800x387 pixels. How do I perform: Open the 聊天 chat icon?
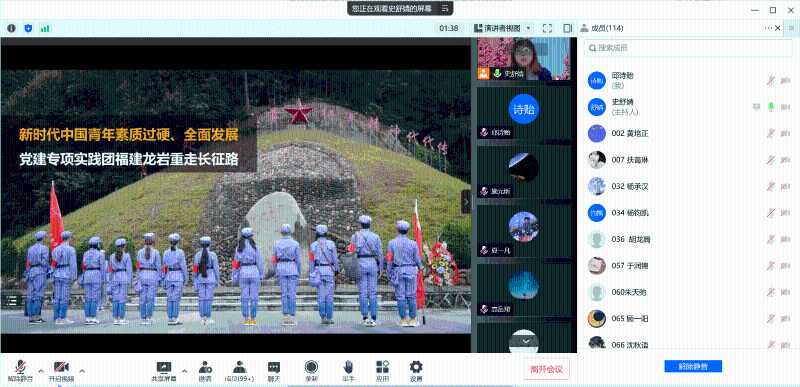click(x=274, y=371)
